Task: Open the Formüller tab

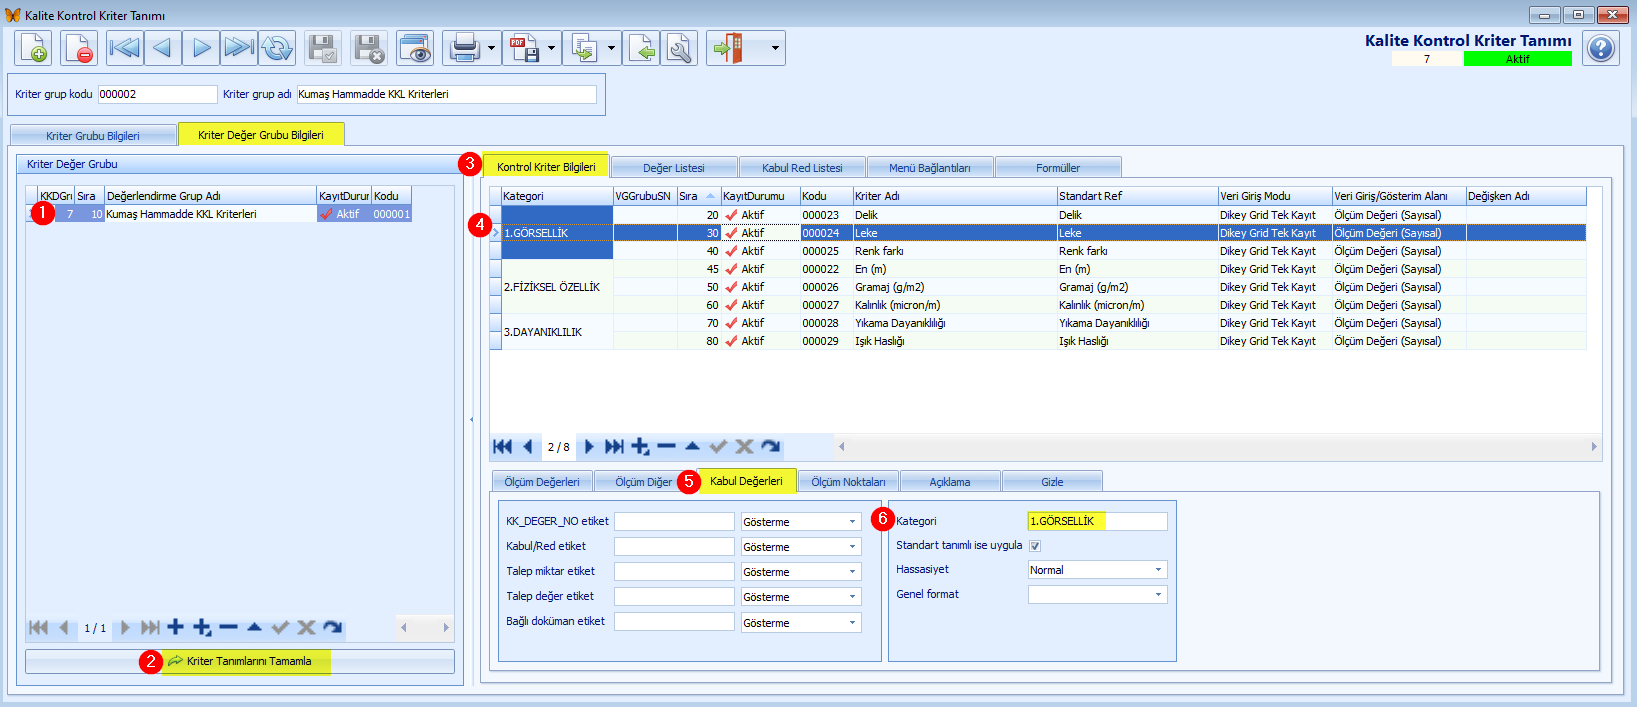Action: point(1058,168)
